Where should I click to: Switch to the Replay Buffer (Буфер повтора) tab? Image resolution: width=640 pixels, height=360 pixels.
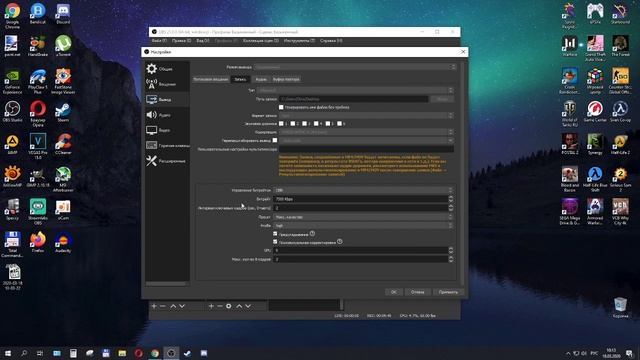coord(286,79)
